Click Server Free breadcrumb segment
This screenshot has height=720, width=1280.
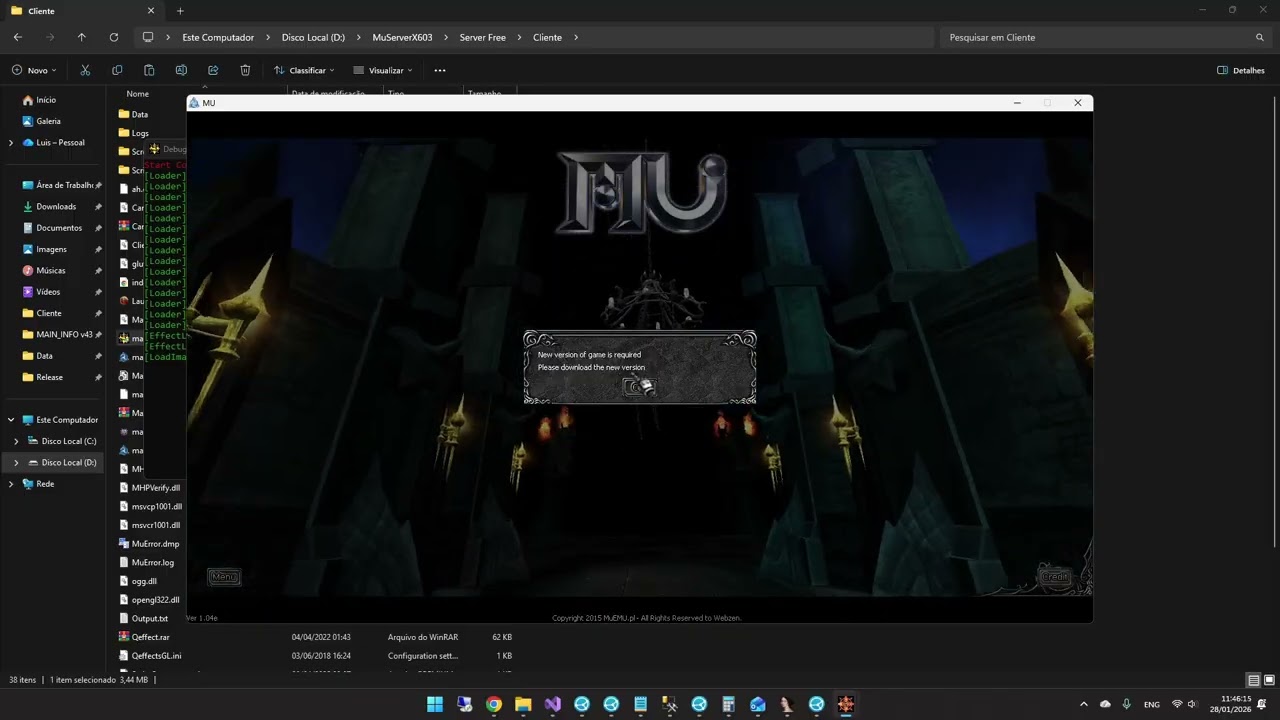(x=483, y=37)
